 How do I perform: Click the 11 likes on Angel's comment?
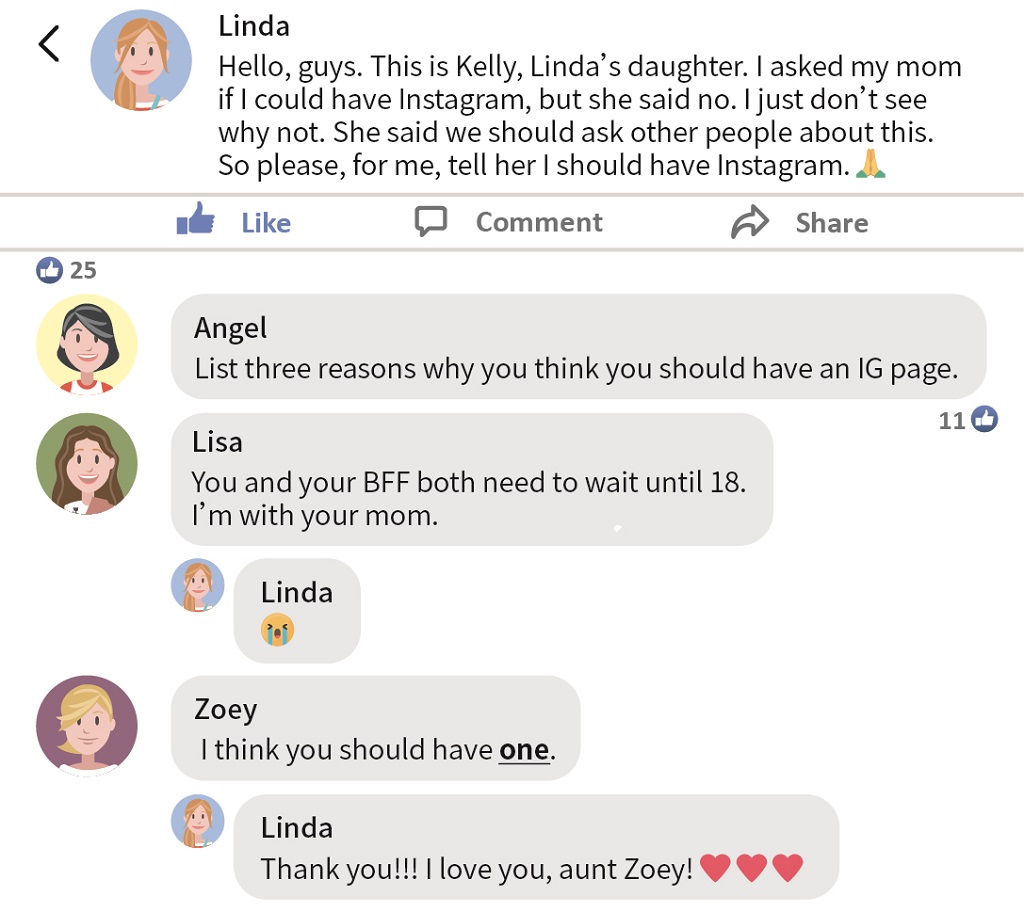[x=968, y=420]
